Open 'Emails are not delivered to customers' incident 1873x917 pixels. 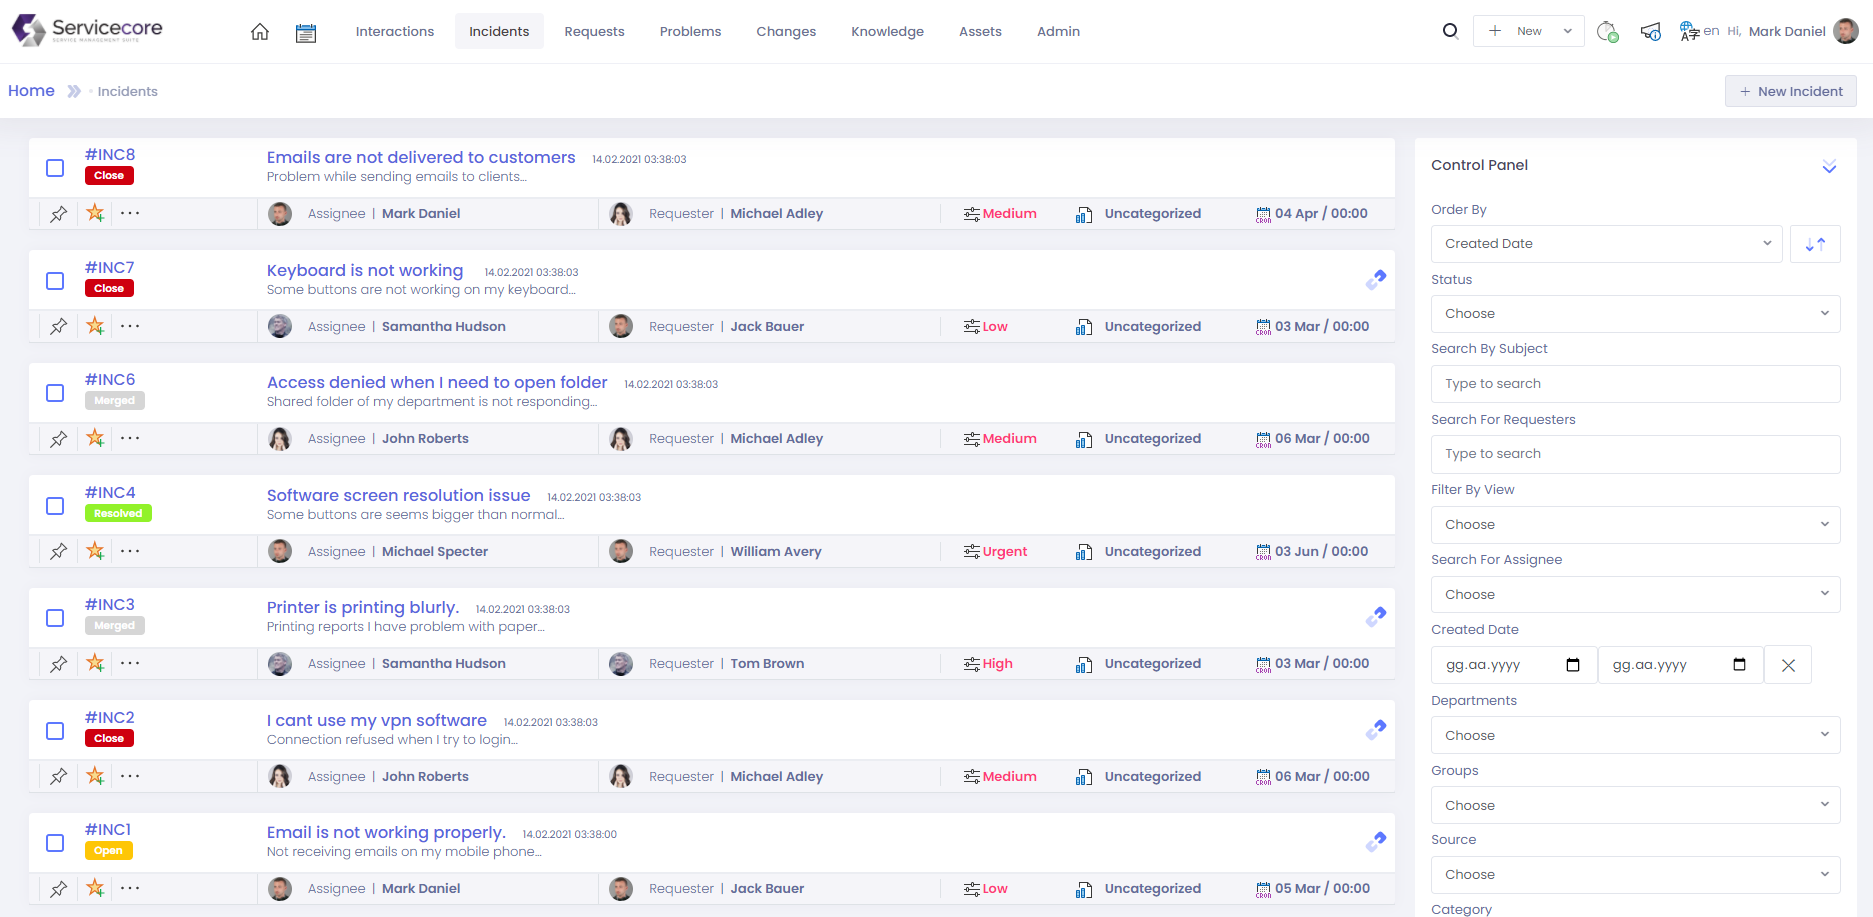click(x=421, y=157)
